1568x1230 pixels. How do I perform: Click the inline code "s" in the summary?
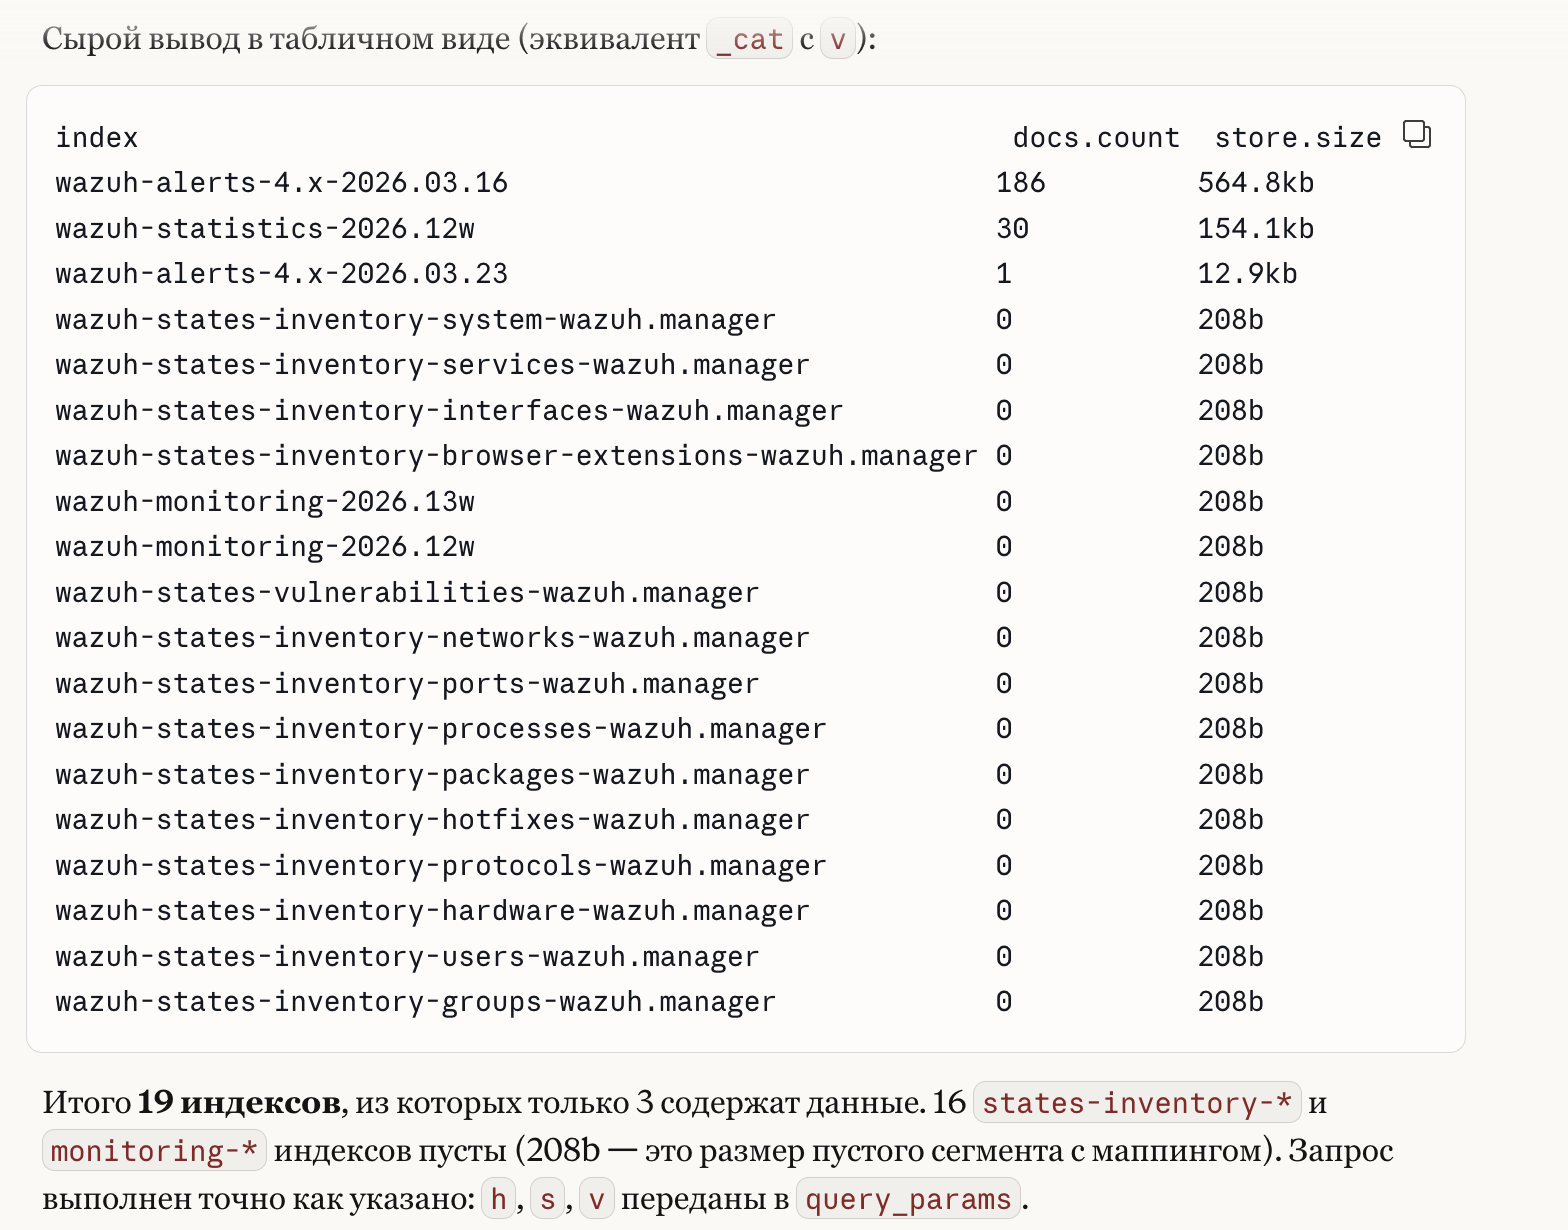click(x=547, y=1199)
